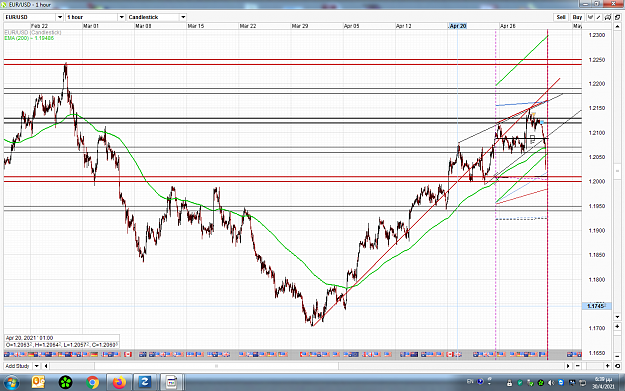Click the Apr 20 date label

point(458,26)
